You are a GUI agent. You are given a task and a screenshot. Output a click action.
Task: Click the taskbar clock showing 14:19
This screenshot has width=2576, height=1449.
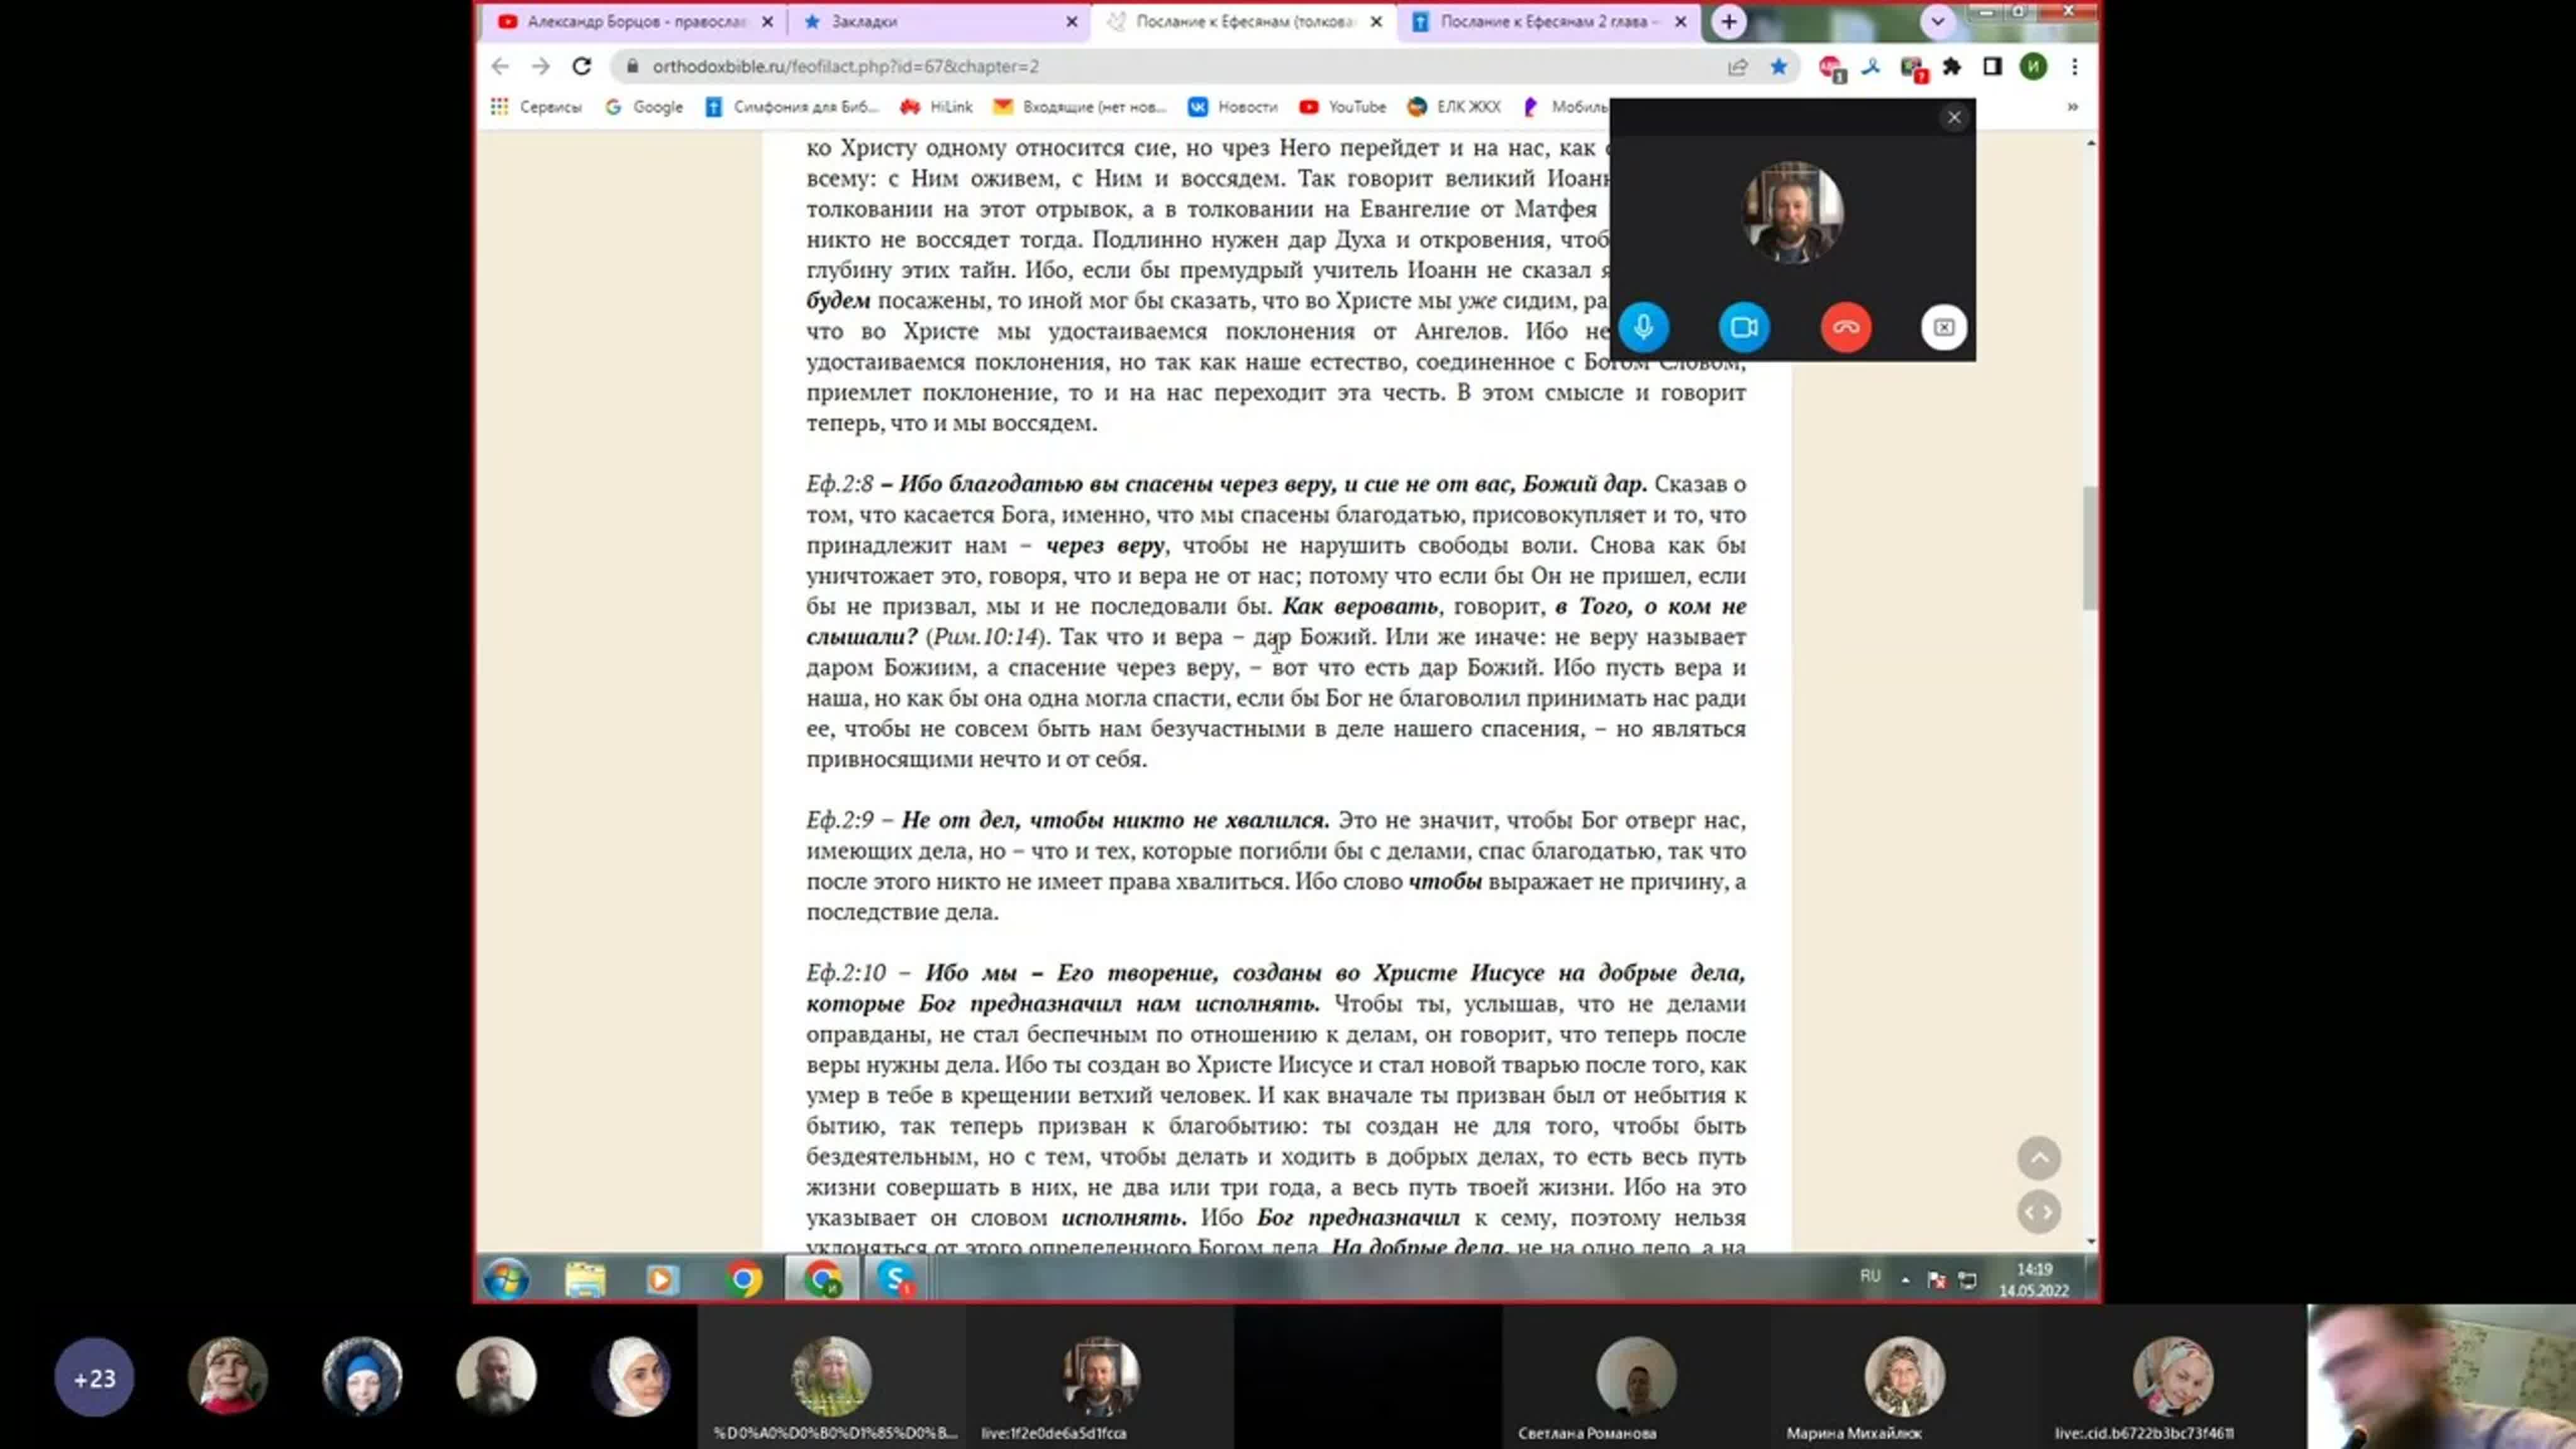[x=2034, y=1279]
